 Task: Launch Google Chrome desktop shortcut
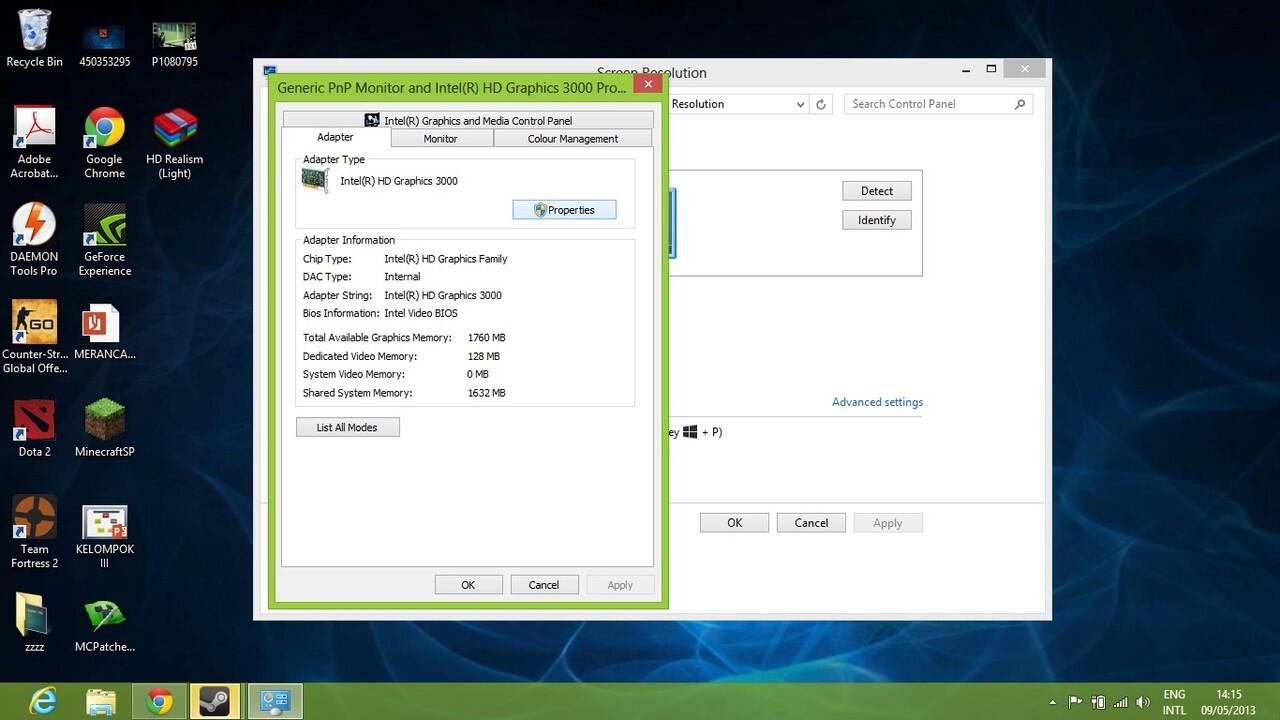(104, 142)
